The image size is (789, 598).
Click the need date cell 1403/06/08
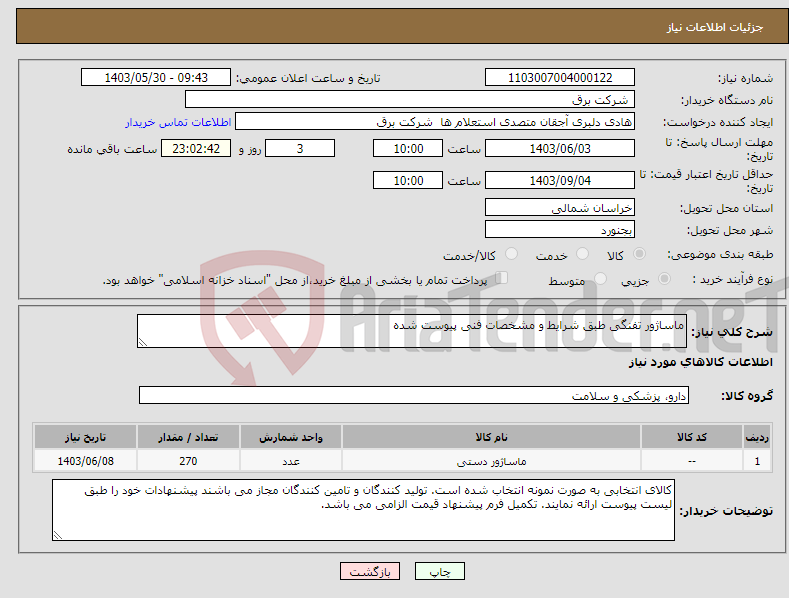pyautogui.click(x=86, y=461)
